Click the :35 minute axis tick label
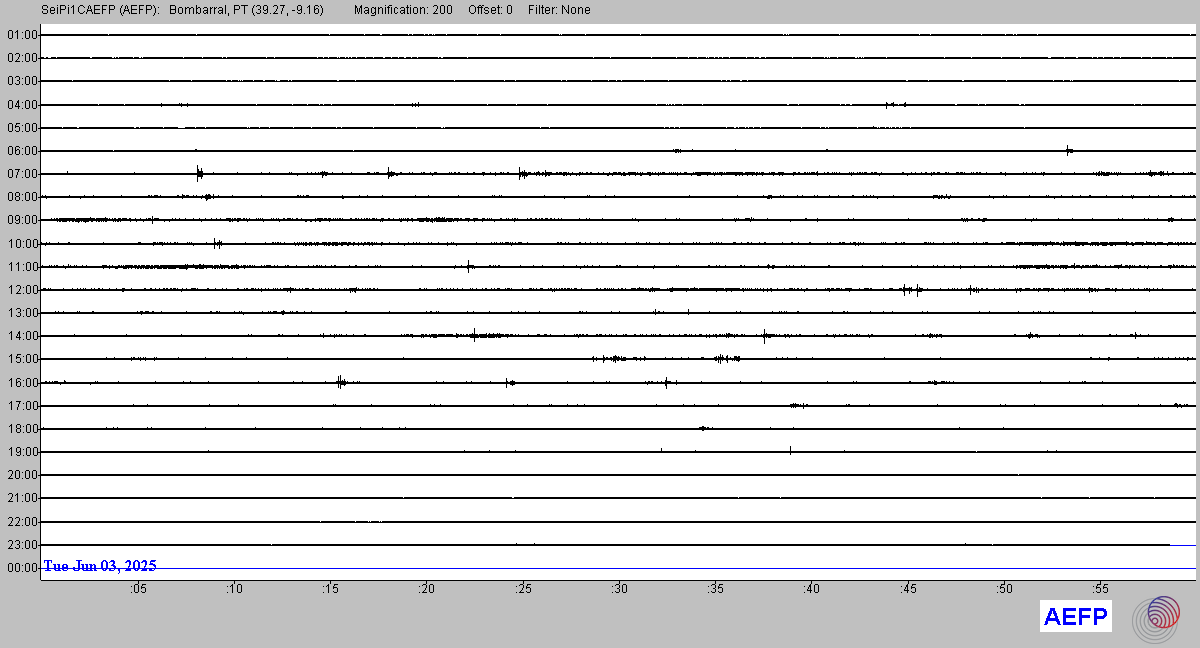This screenshot has width=1200, height=648. point(715,589)
